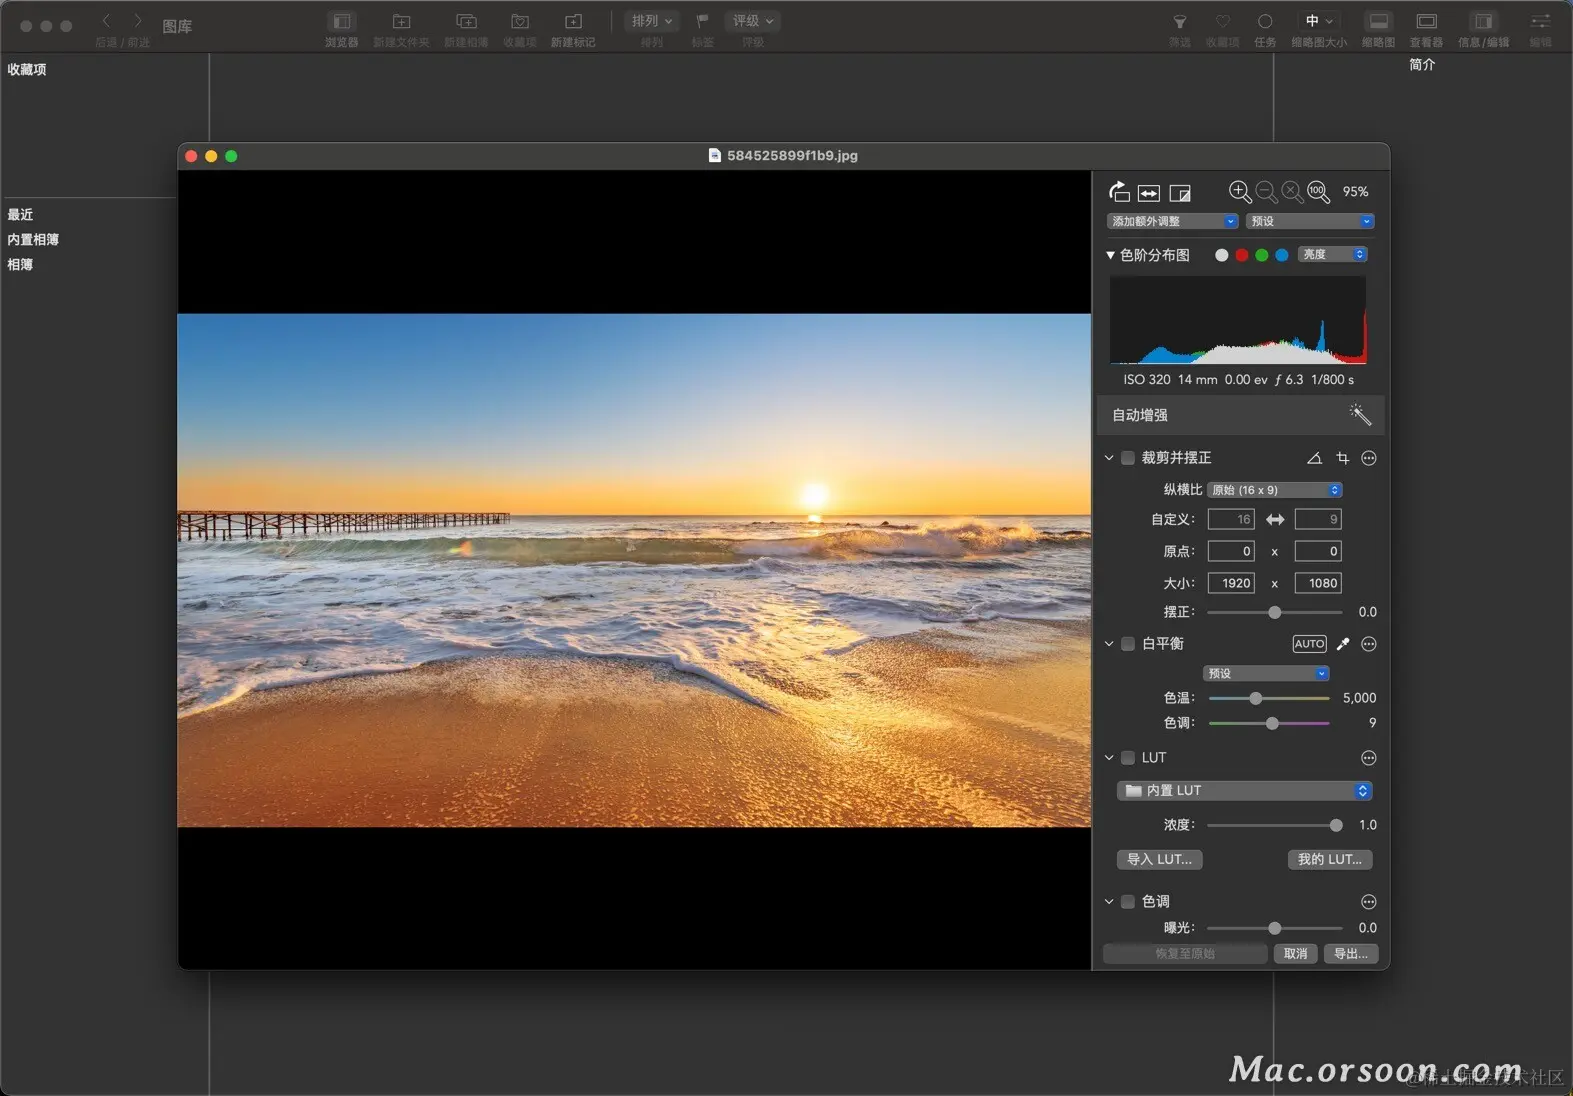Pick the white balance eyedropper tool
This screenshot has width=1573, height=1096.
[x=1343, y=644]
